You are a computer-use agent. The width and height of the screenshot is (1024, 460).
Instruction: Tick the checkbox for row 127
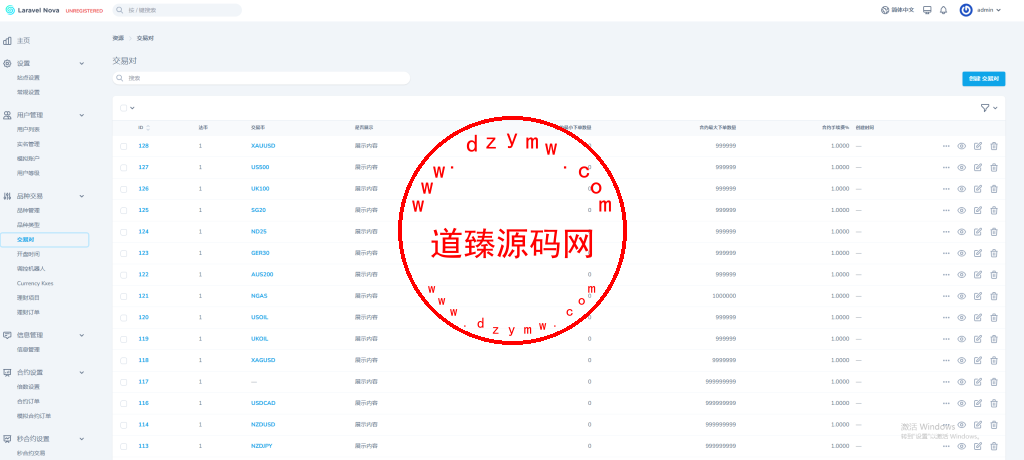pyautogui.click(x=123, y=168)
